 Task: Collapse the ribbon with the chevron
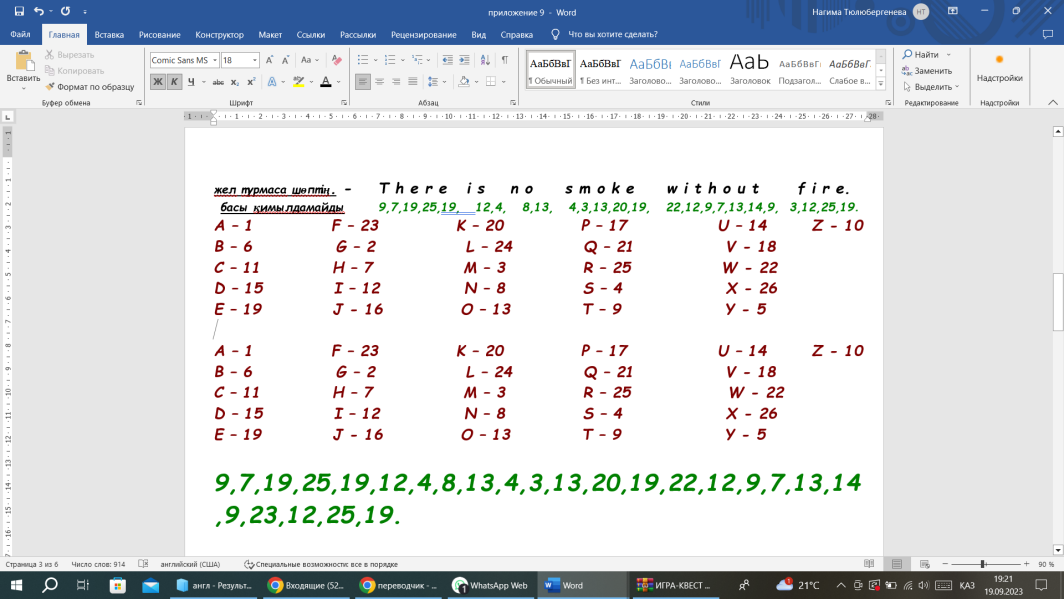tap(1052, 102)
